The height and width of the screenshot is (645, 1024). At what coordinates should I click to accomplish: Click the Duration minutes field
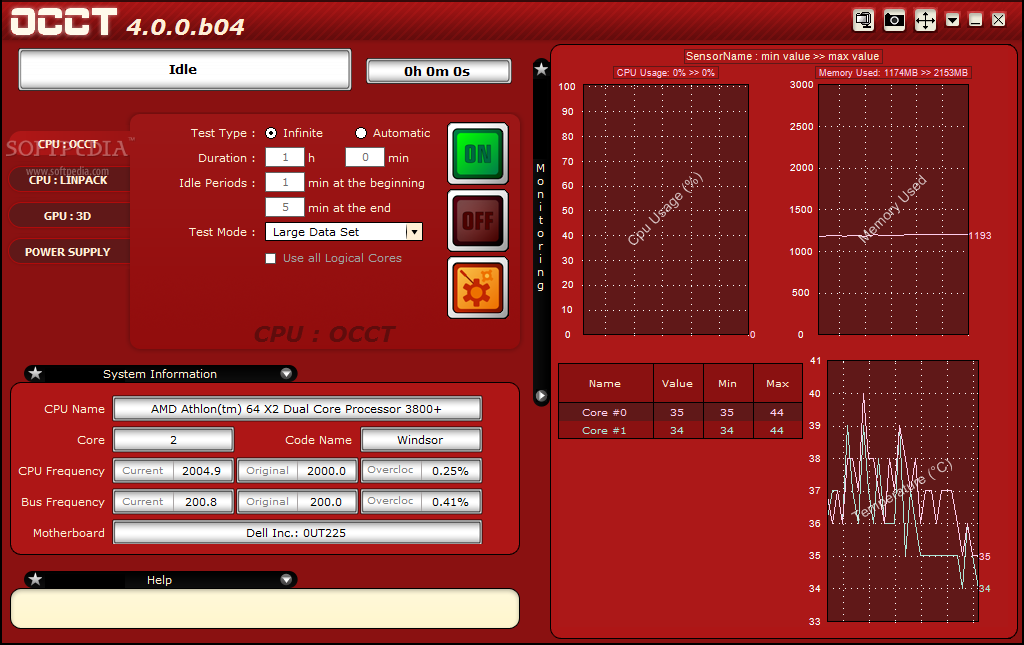[364, 157]
